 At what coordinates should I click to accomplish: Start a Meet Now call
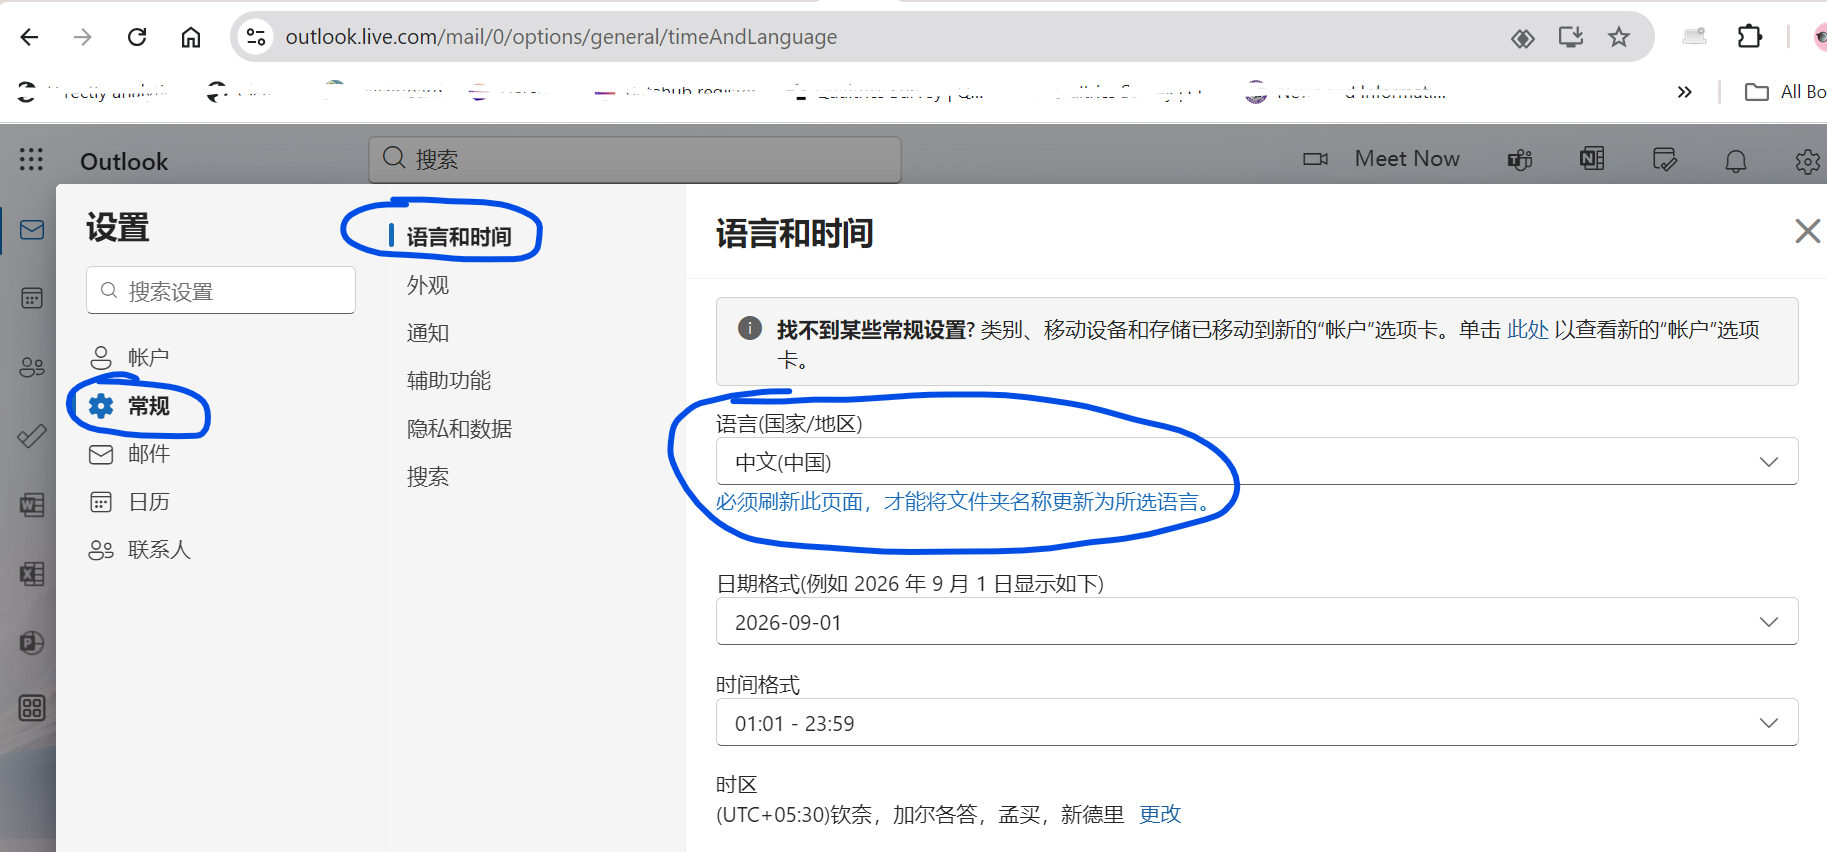pos(1382,159)
